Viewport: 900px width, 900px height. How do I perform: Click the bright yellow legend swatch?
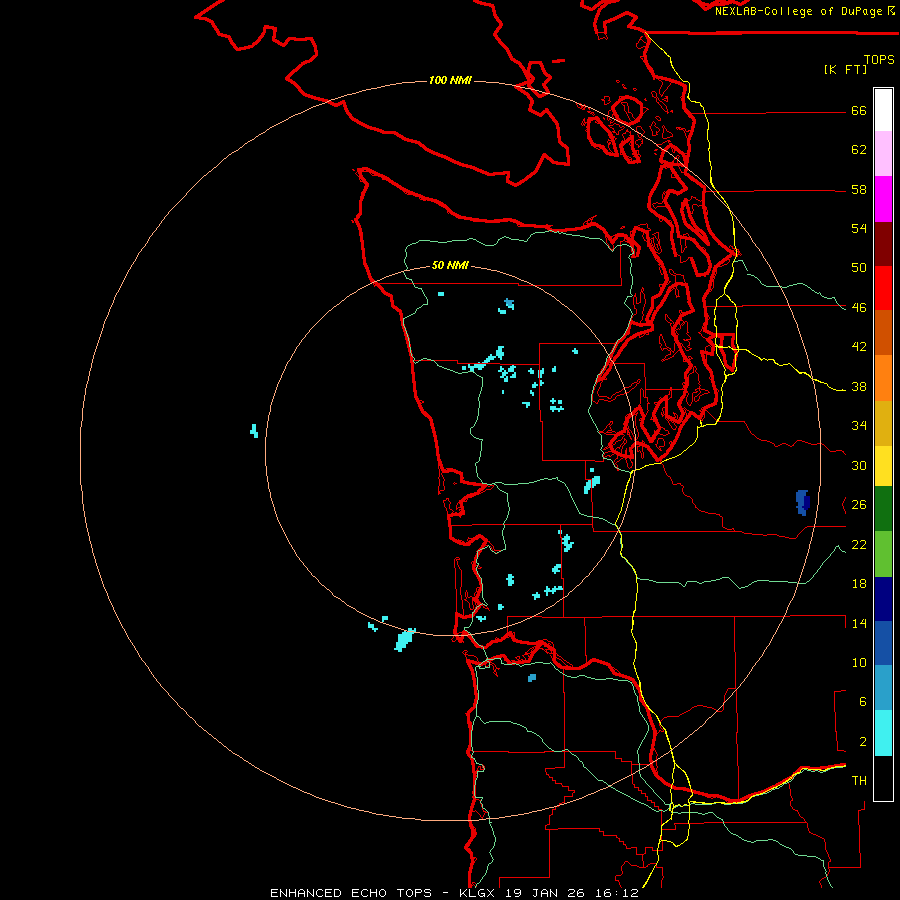pos(883,465)
